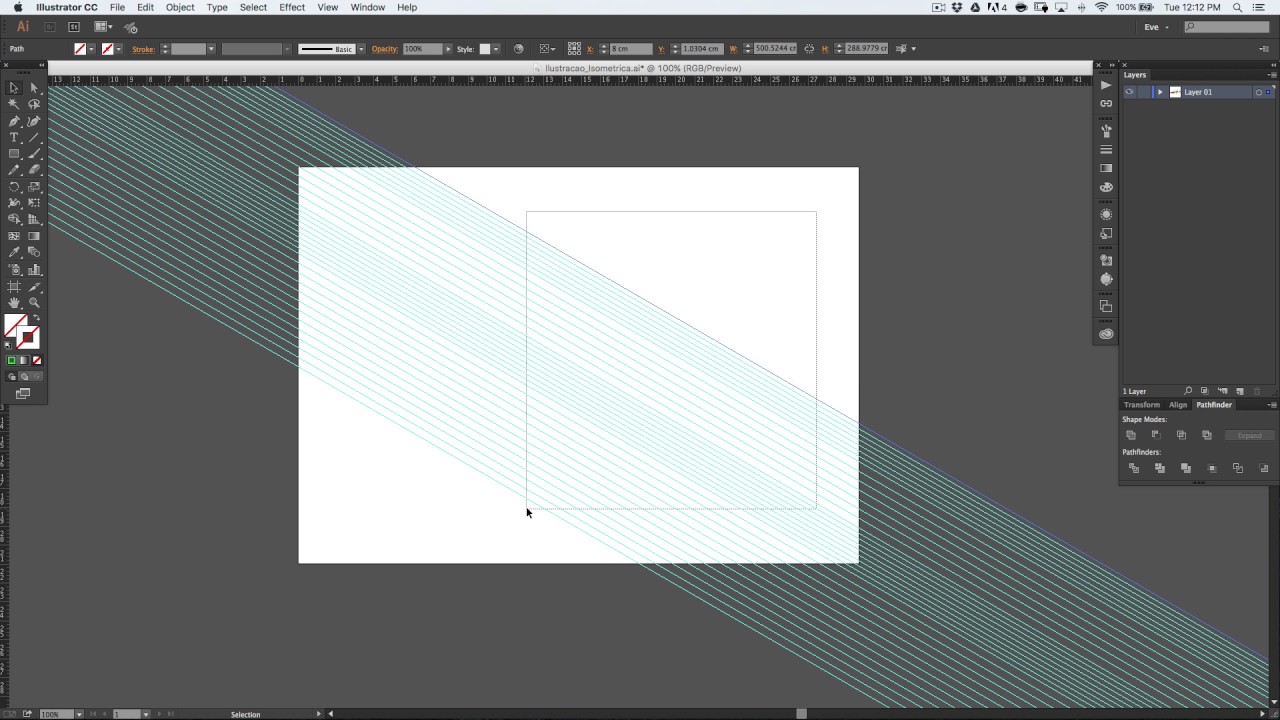Locate object using the Layers panel magnifier
The height and width of the screenshot is (720, 1280).
[1188, 391]
